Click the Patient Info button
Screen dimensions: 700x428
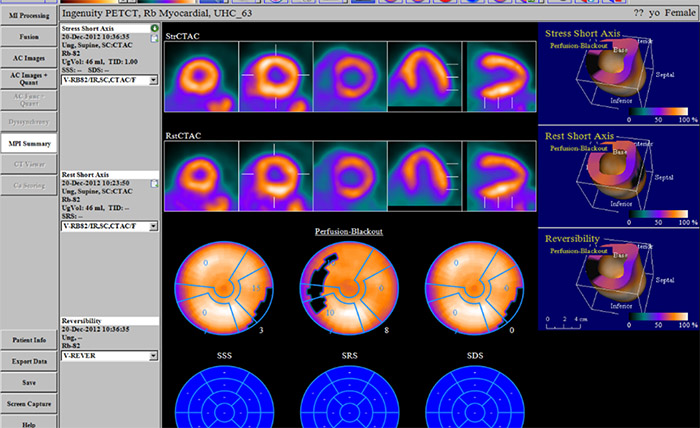click(x=28, y=342)
